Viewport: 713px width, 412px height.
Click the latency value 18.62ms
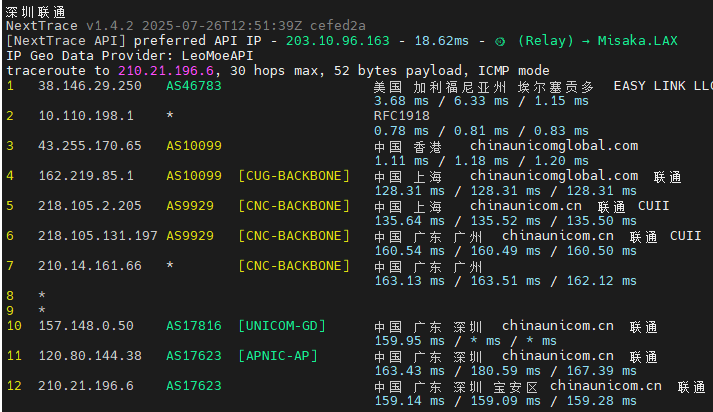pos(441,41)
